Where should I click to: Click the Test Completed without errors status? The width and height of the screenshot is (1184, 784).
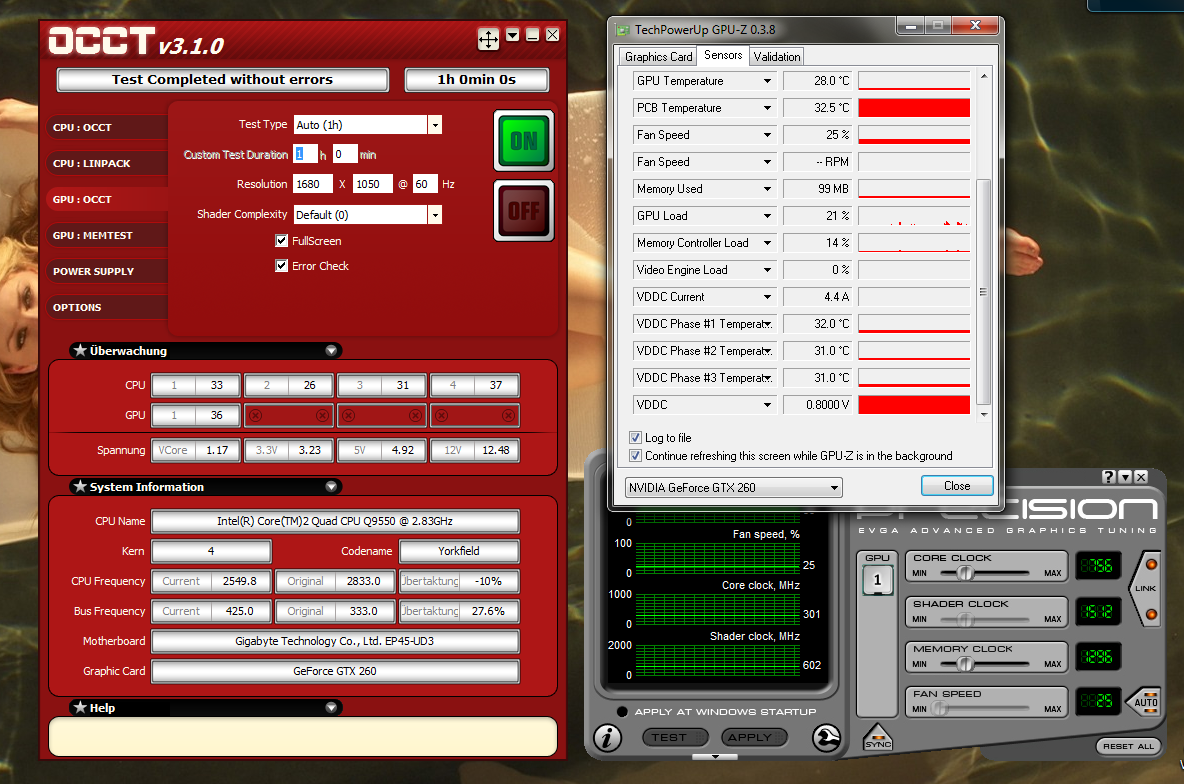point(223,79)
